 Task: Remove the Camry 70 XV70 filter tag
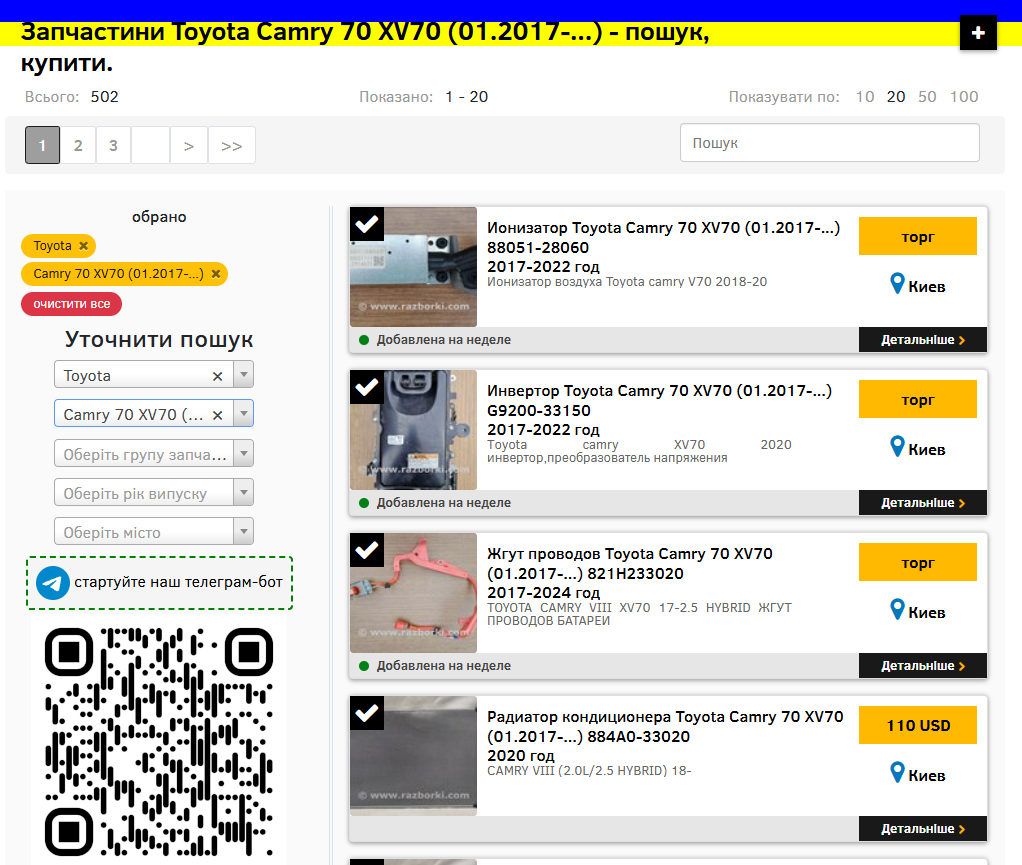216,274
